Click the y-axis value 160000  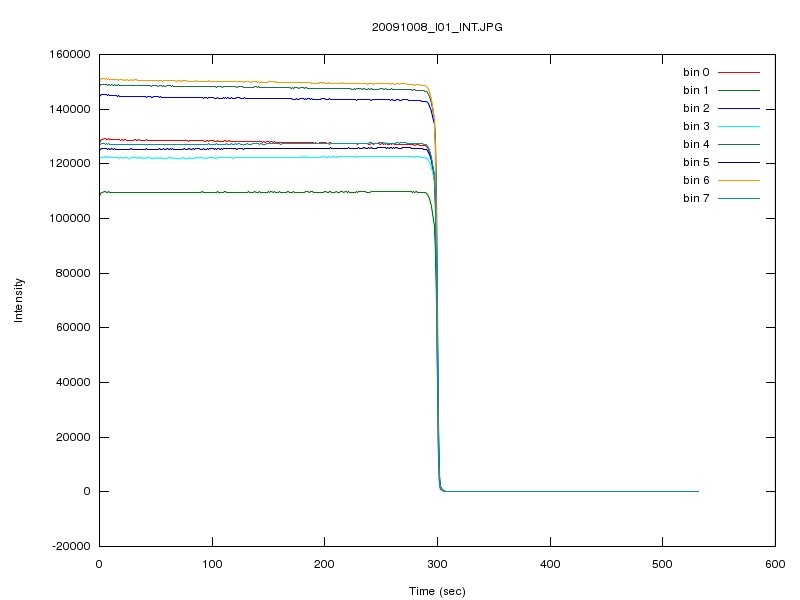click(70, 55)
